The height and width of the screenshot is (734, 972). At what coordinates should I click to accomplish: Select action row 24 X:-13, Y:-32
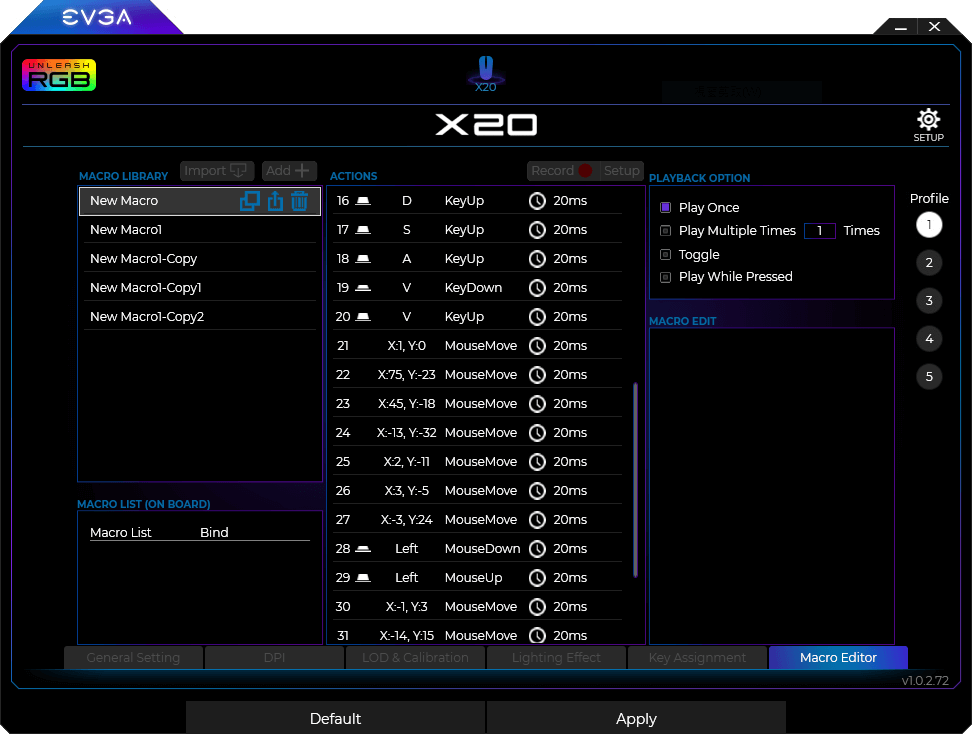(x=477, y=433)
